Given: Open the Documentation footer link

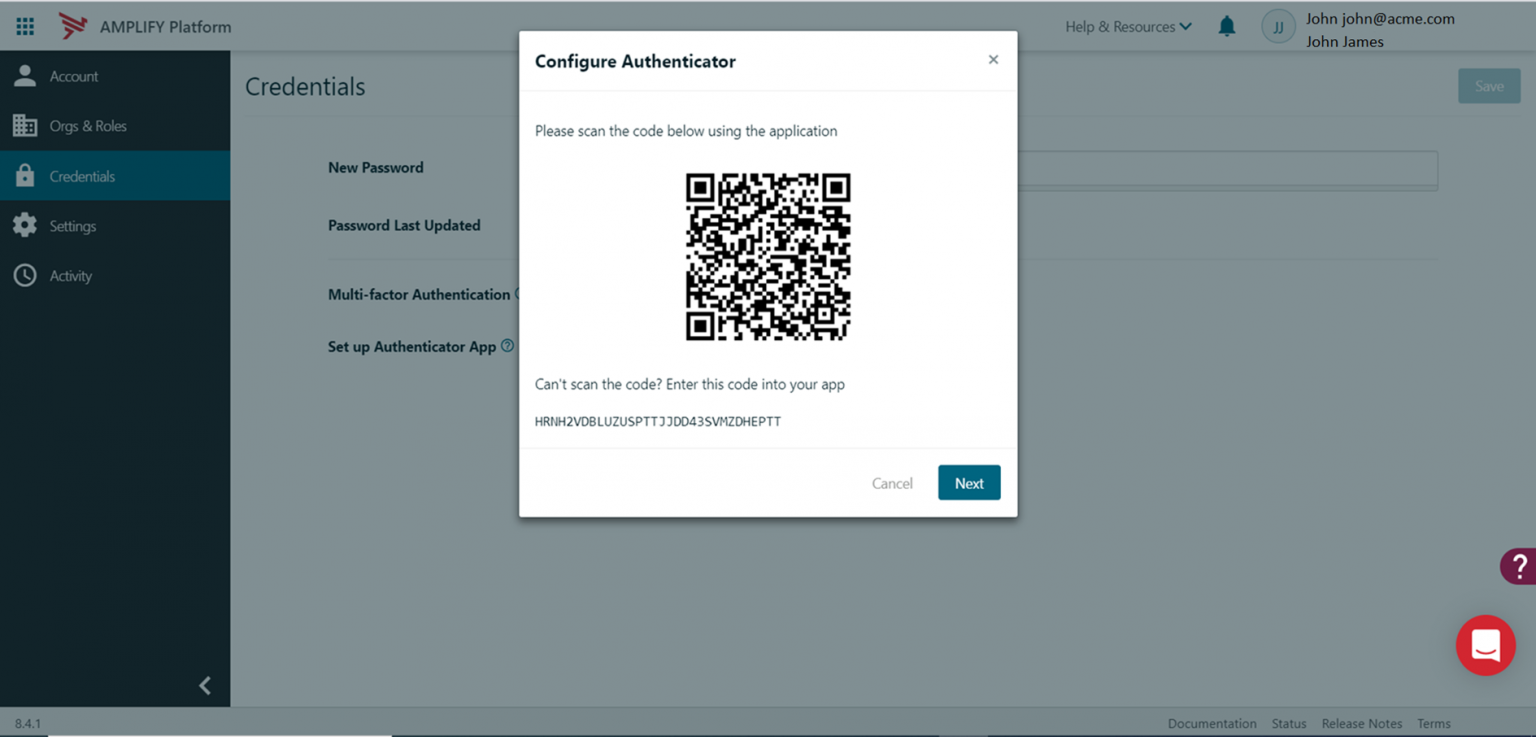Looking at the screenshot, I should coord(1212,723).
